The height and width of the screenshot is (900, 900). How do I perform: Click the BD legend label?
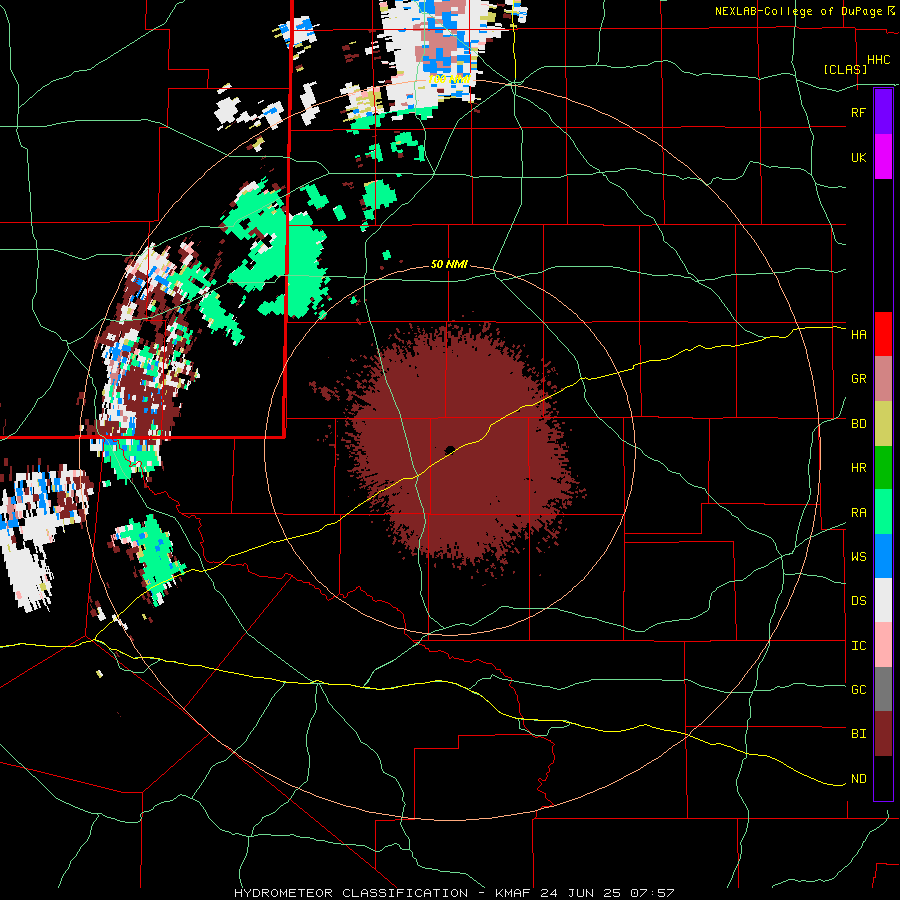click(x=858, y=424)
